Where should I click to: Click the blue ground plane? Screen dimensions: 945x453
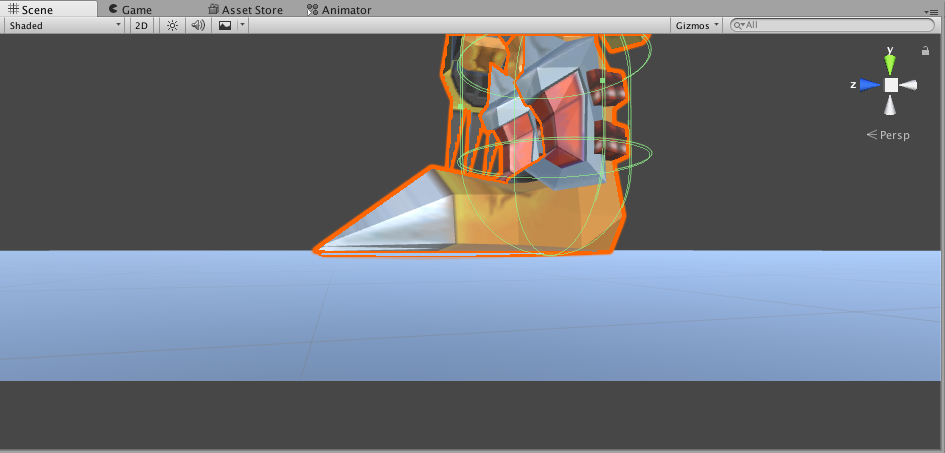470,316
